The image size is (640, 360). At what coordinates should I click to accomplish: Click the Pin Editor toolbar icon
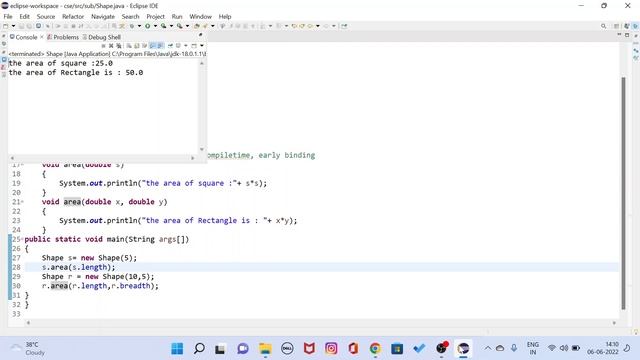[344, 26]
